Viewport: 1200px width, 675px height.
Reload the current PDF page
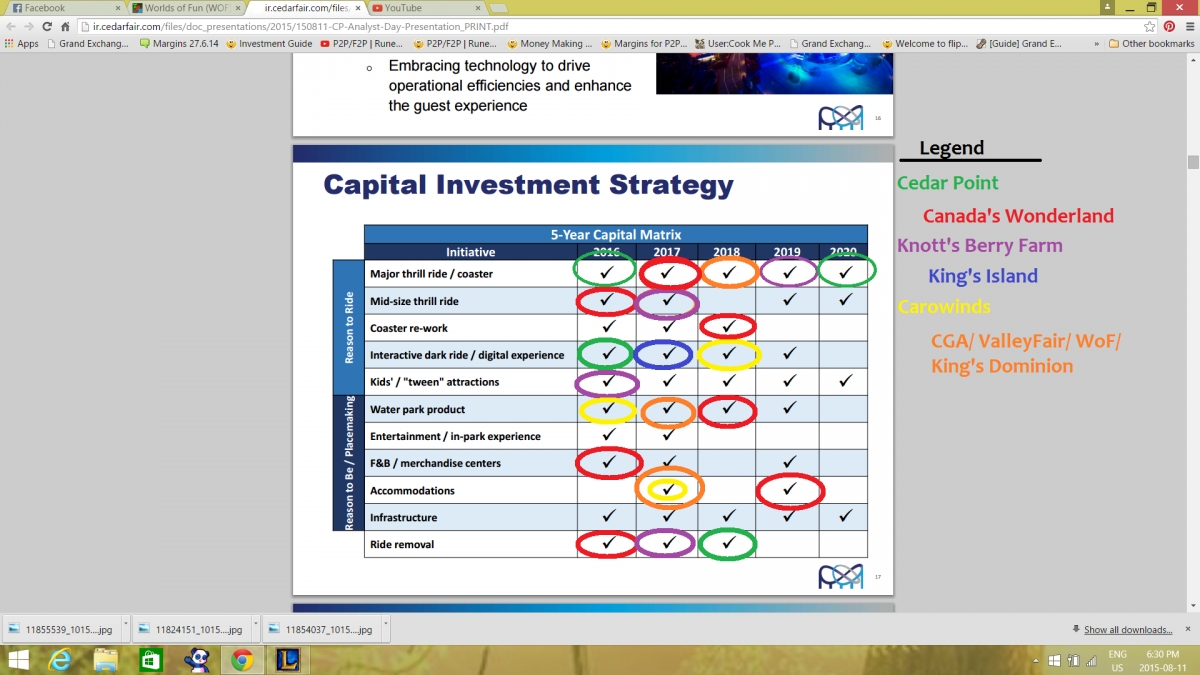(x=47, y=26)
